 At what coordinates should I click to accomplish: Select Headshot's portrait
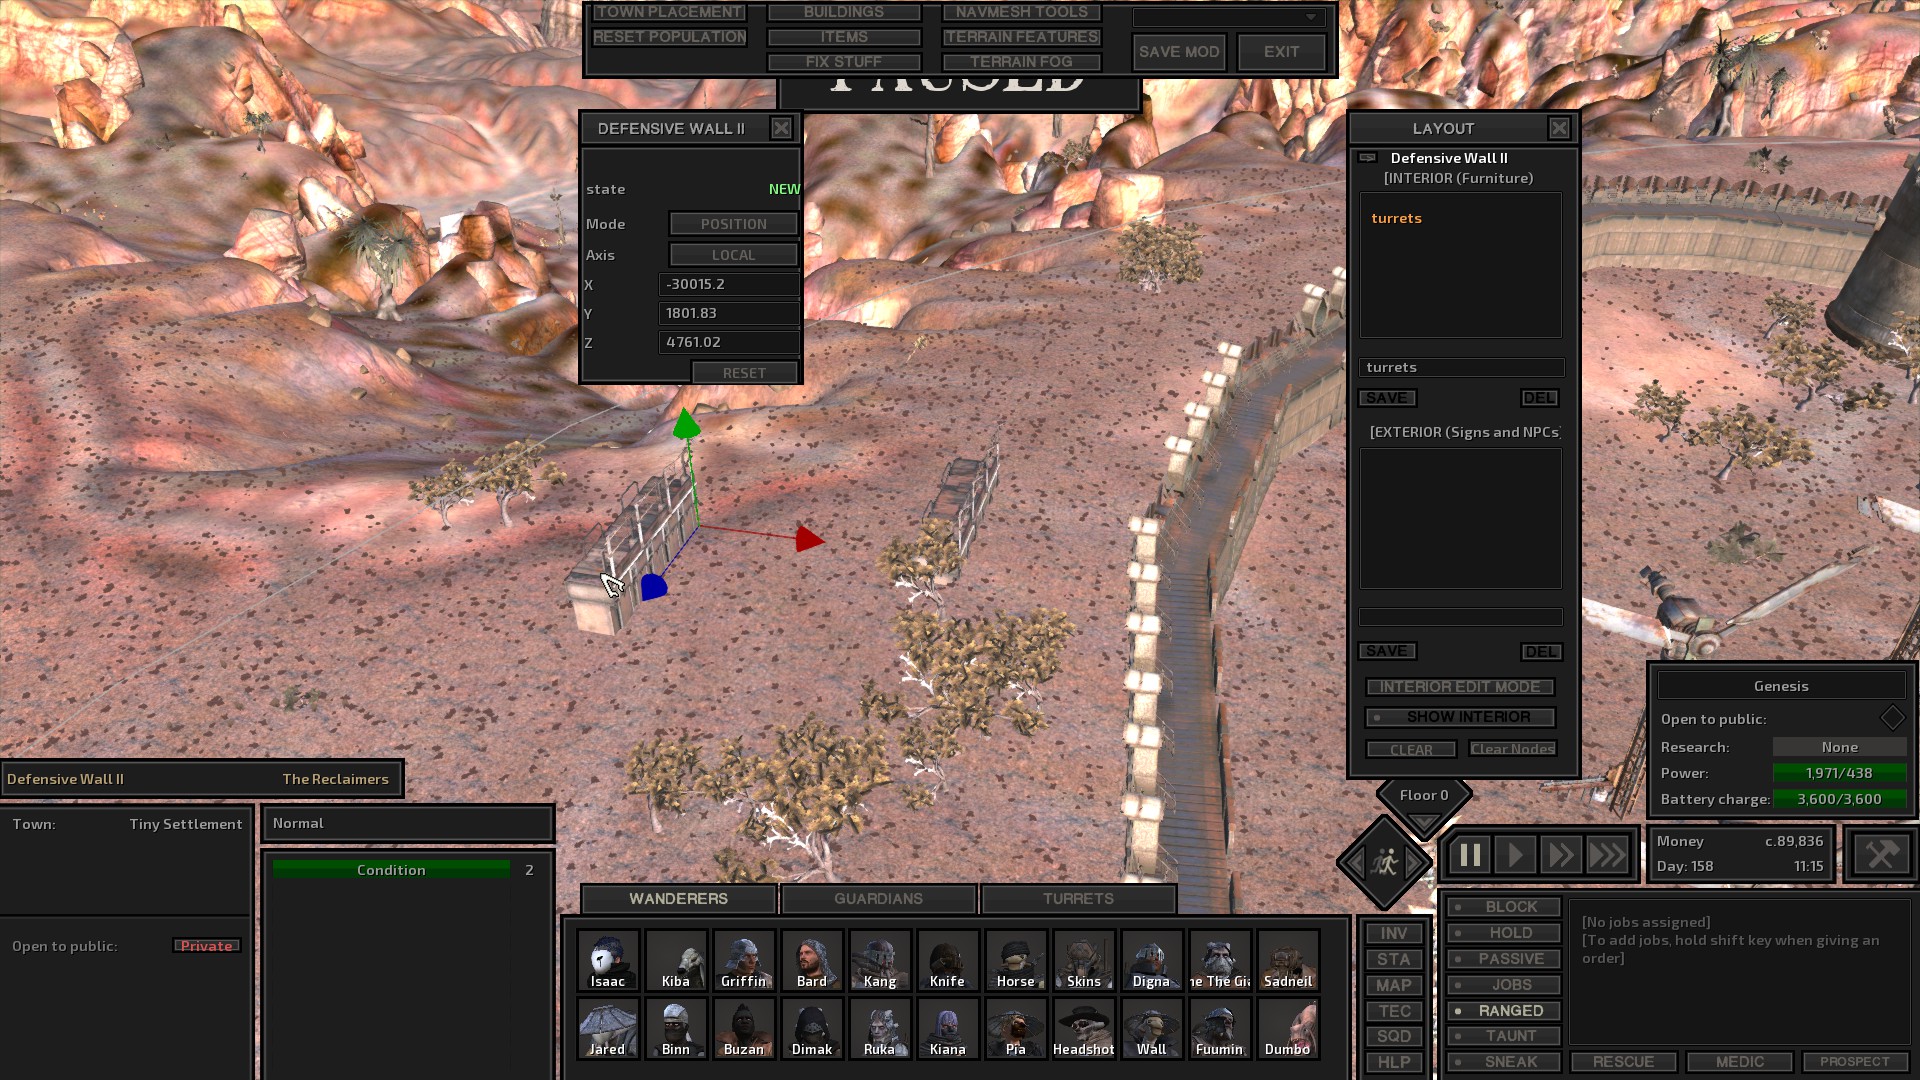[x=1083, y=1029]
